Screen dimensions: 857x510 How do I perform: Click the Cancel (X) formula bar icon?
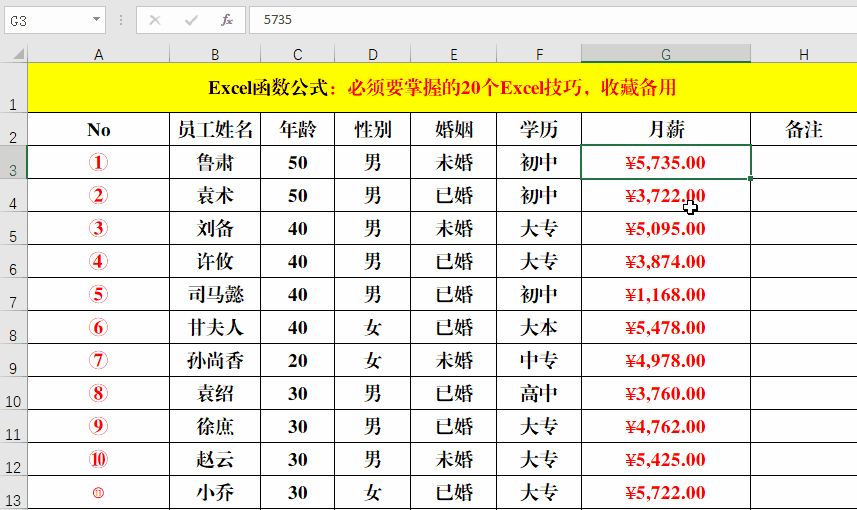pyautogui.click(x=155, y=20)
